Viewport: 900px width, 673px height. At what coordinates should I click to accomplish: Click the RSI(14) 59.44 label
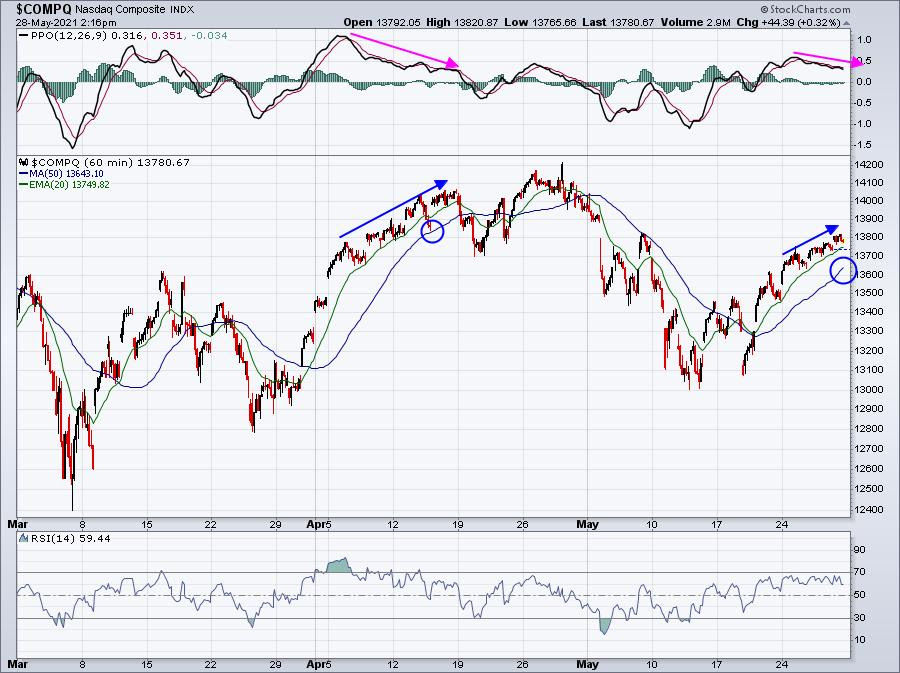[70, 538]
